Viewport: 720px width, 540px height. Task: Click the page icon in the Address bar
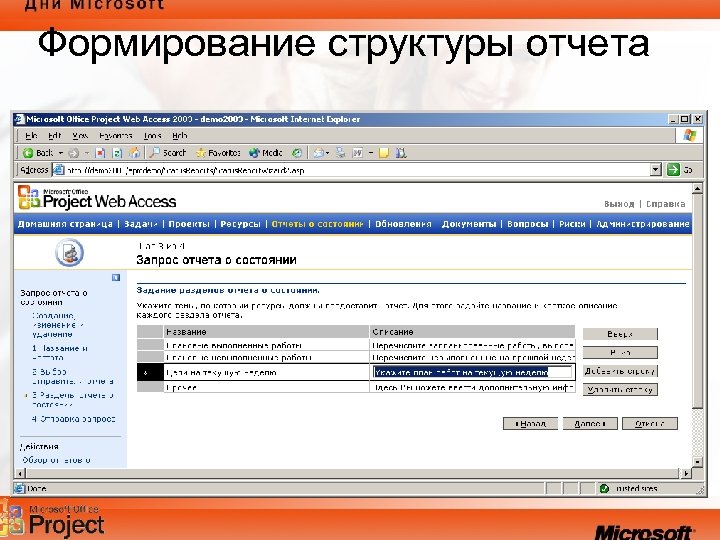58,170
